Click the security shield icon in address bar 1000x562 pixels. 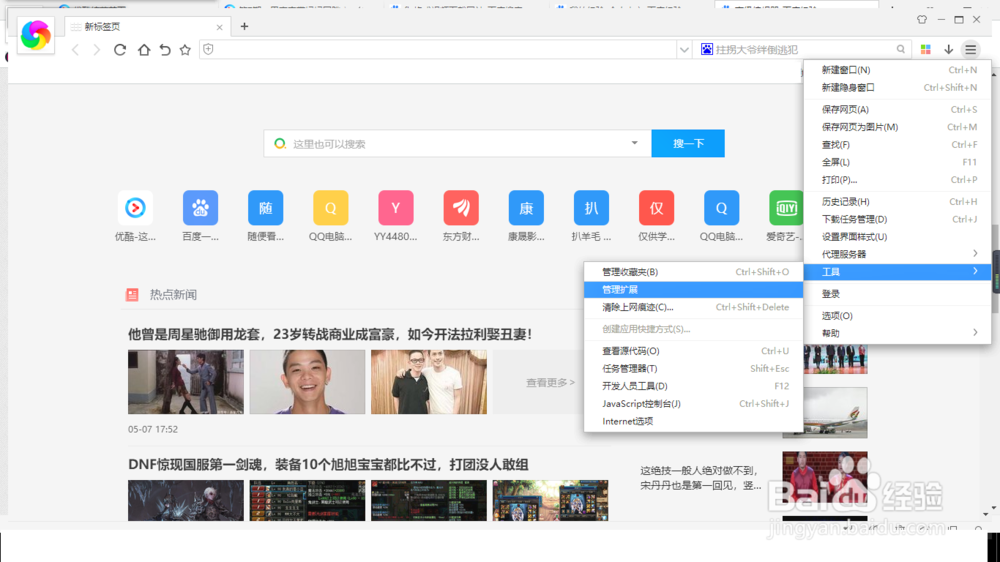[209, 49]
